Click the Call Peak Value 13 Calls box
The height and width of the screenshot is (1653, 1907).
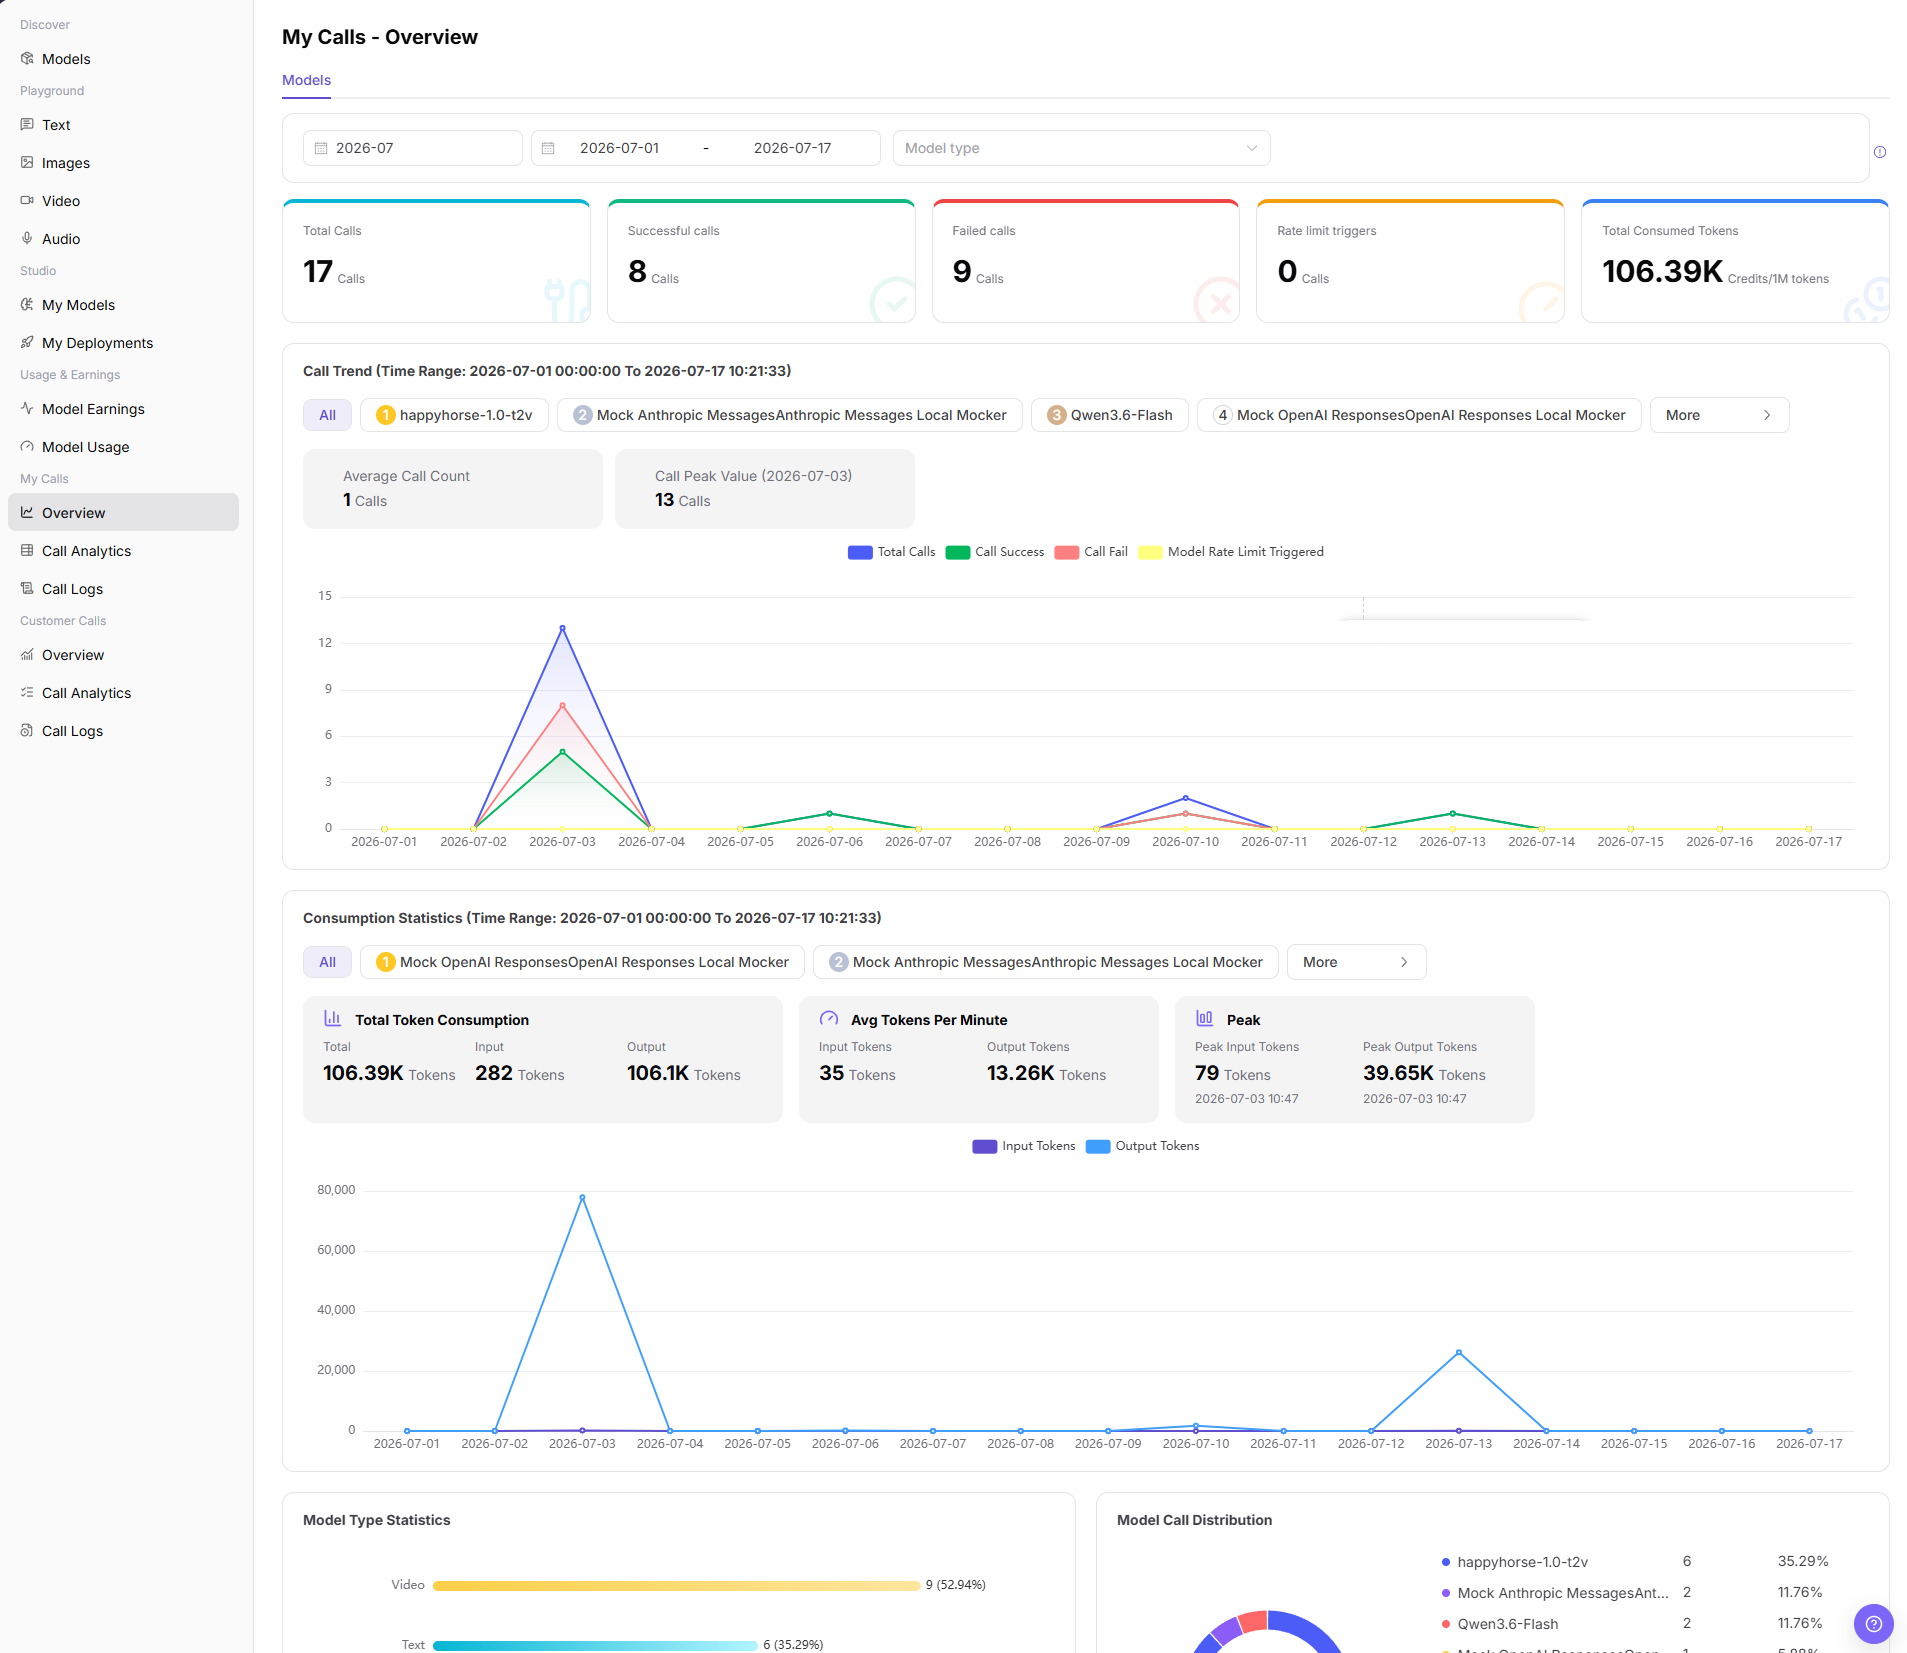[765, 489]
